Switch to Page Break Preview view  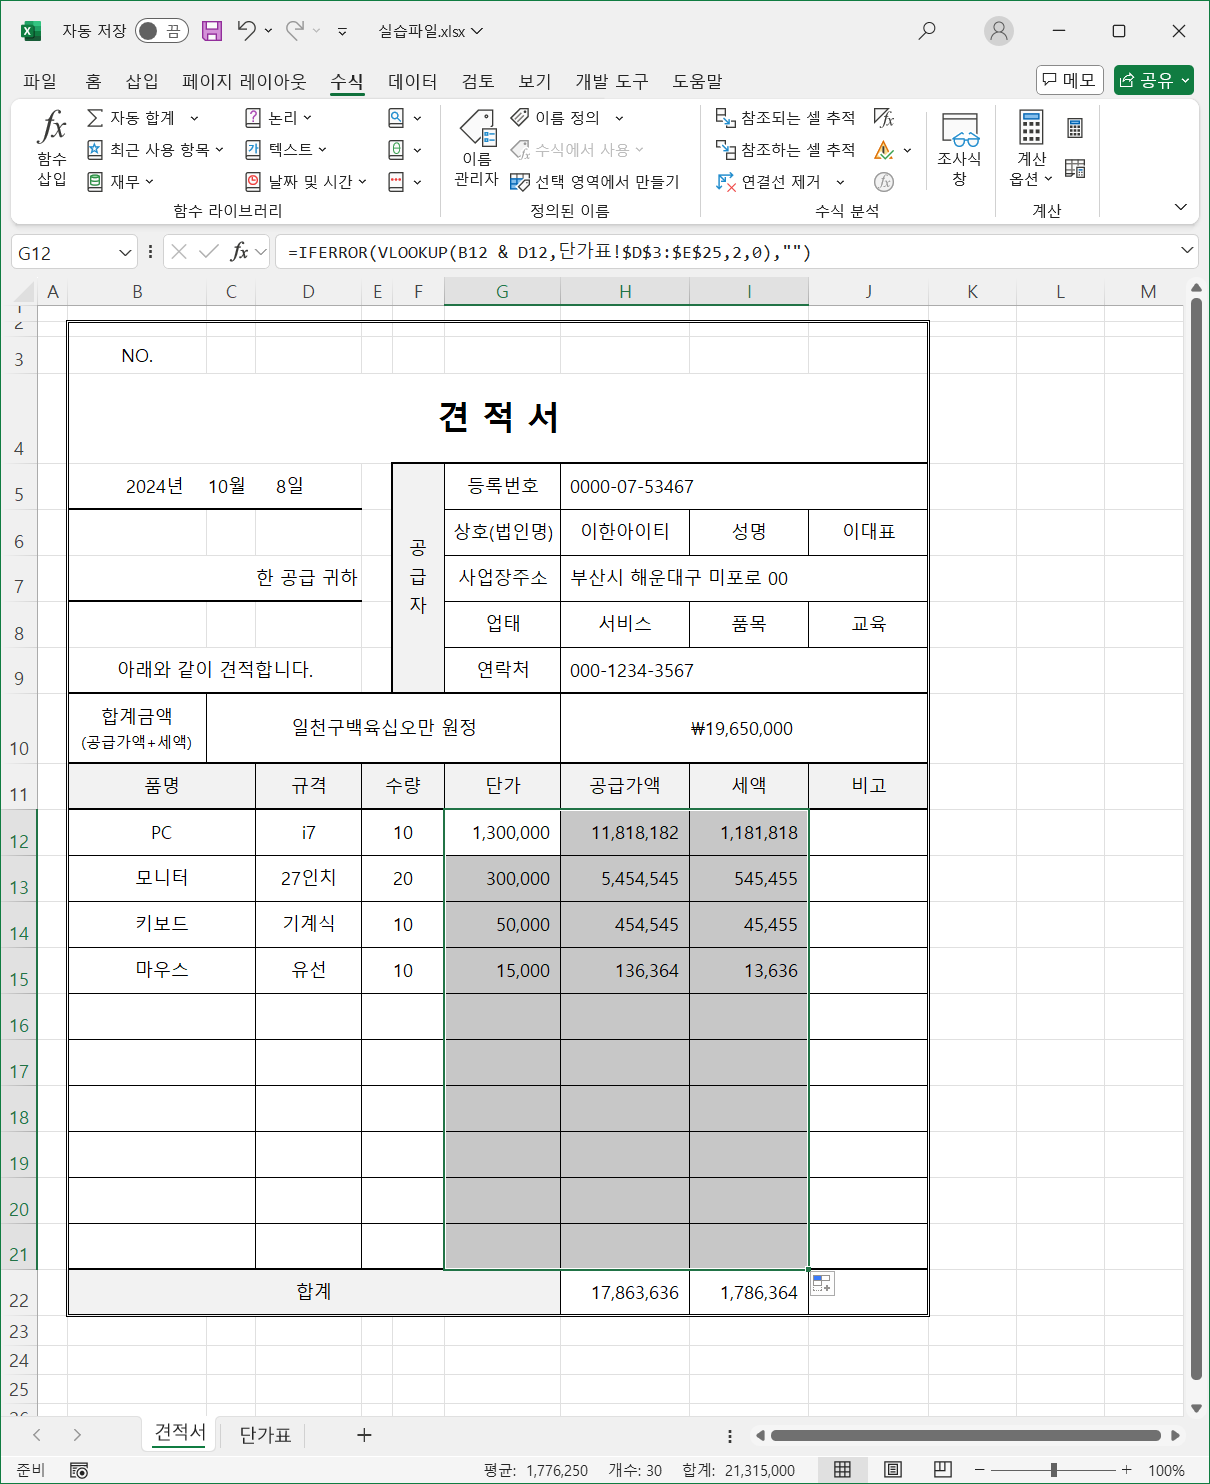[942, 1470]
